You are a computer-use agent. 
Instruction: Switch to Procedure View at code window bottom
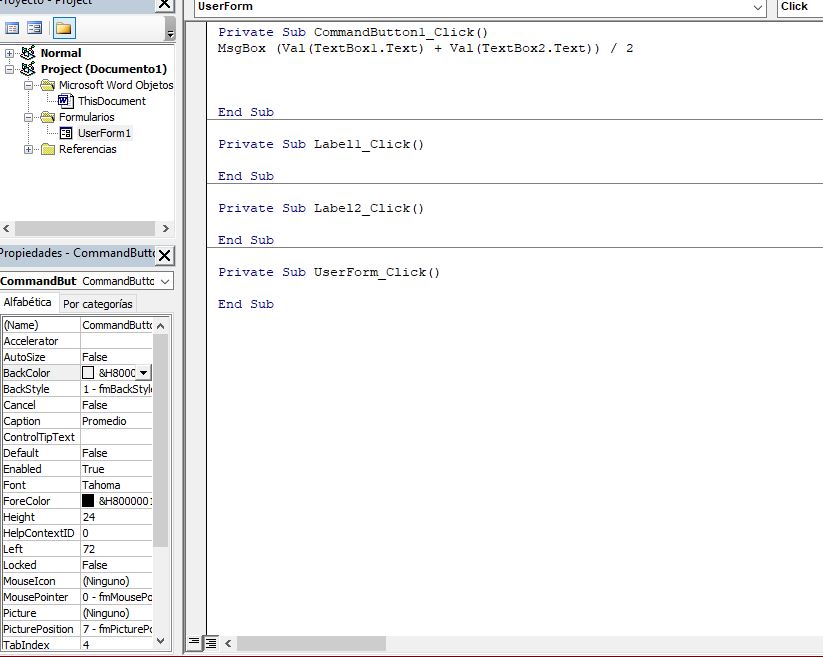195,643
